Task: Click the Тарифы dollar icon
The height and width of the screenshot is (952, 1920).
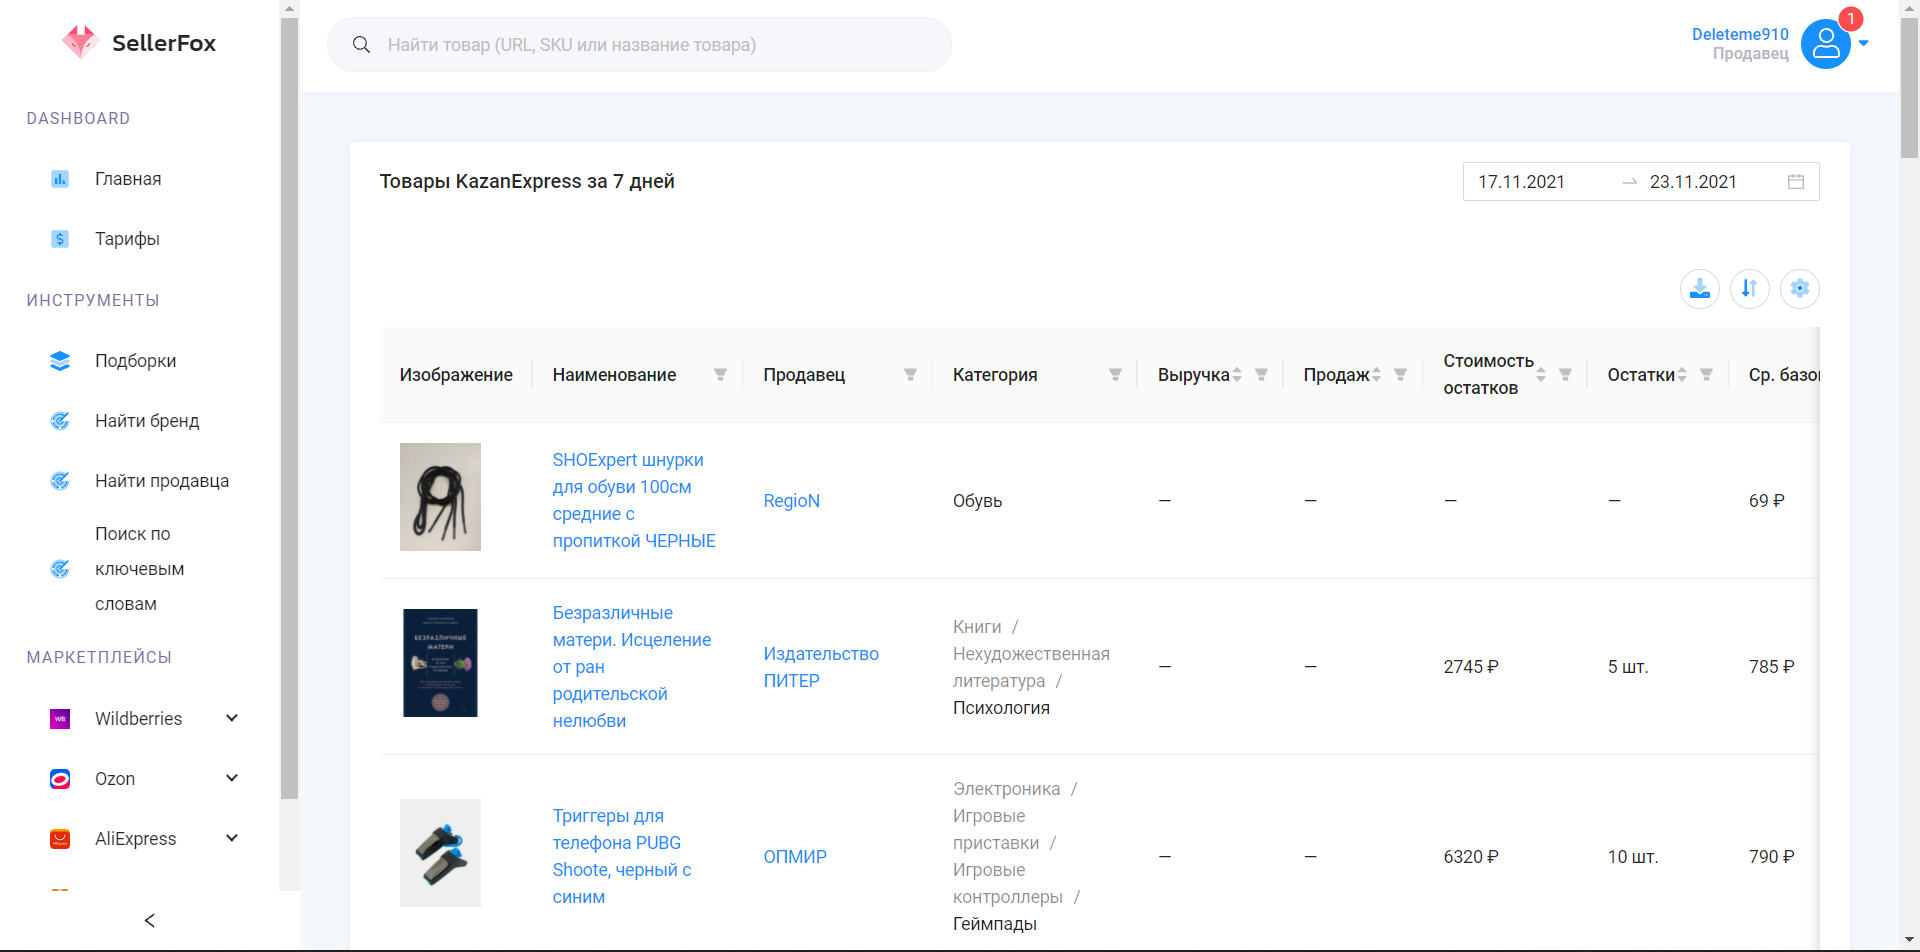Action: click(x=60, y=239)
